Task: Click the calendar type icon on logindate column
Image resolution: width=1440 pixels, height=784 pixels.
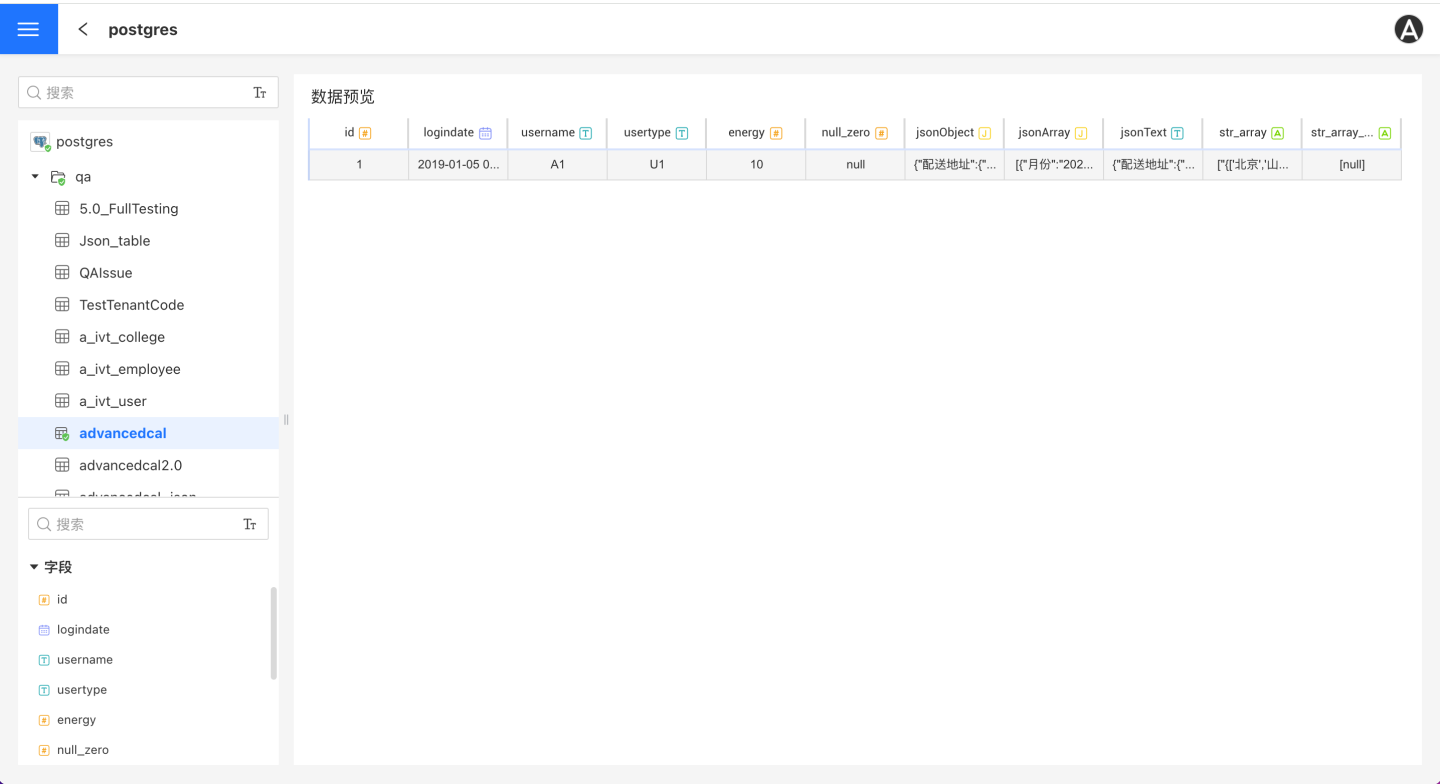Action: [486, 133]
